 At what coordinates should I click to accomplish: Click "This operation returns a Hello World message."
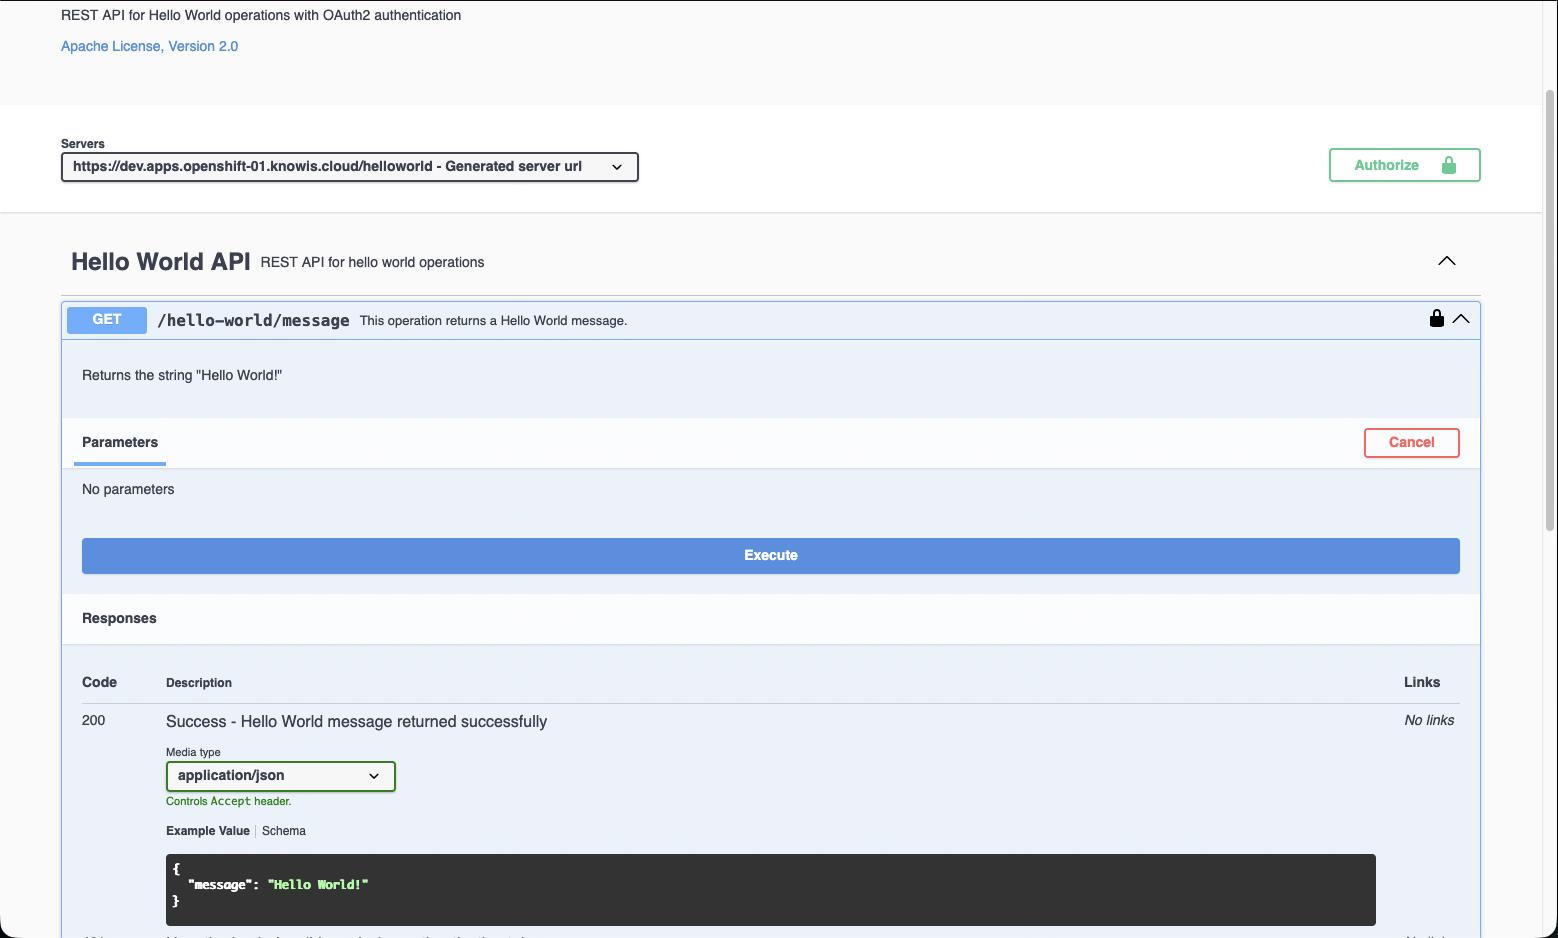coord(493,321)
